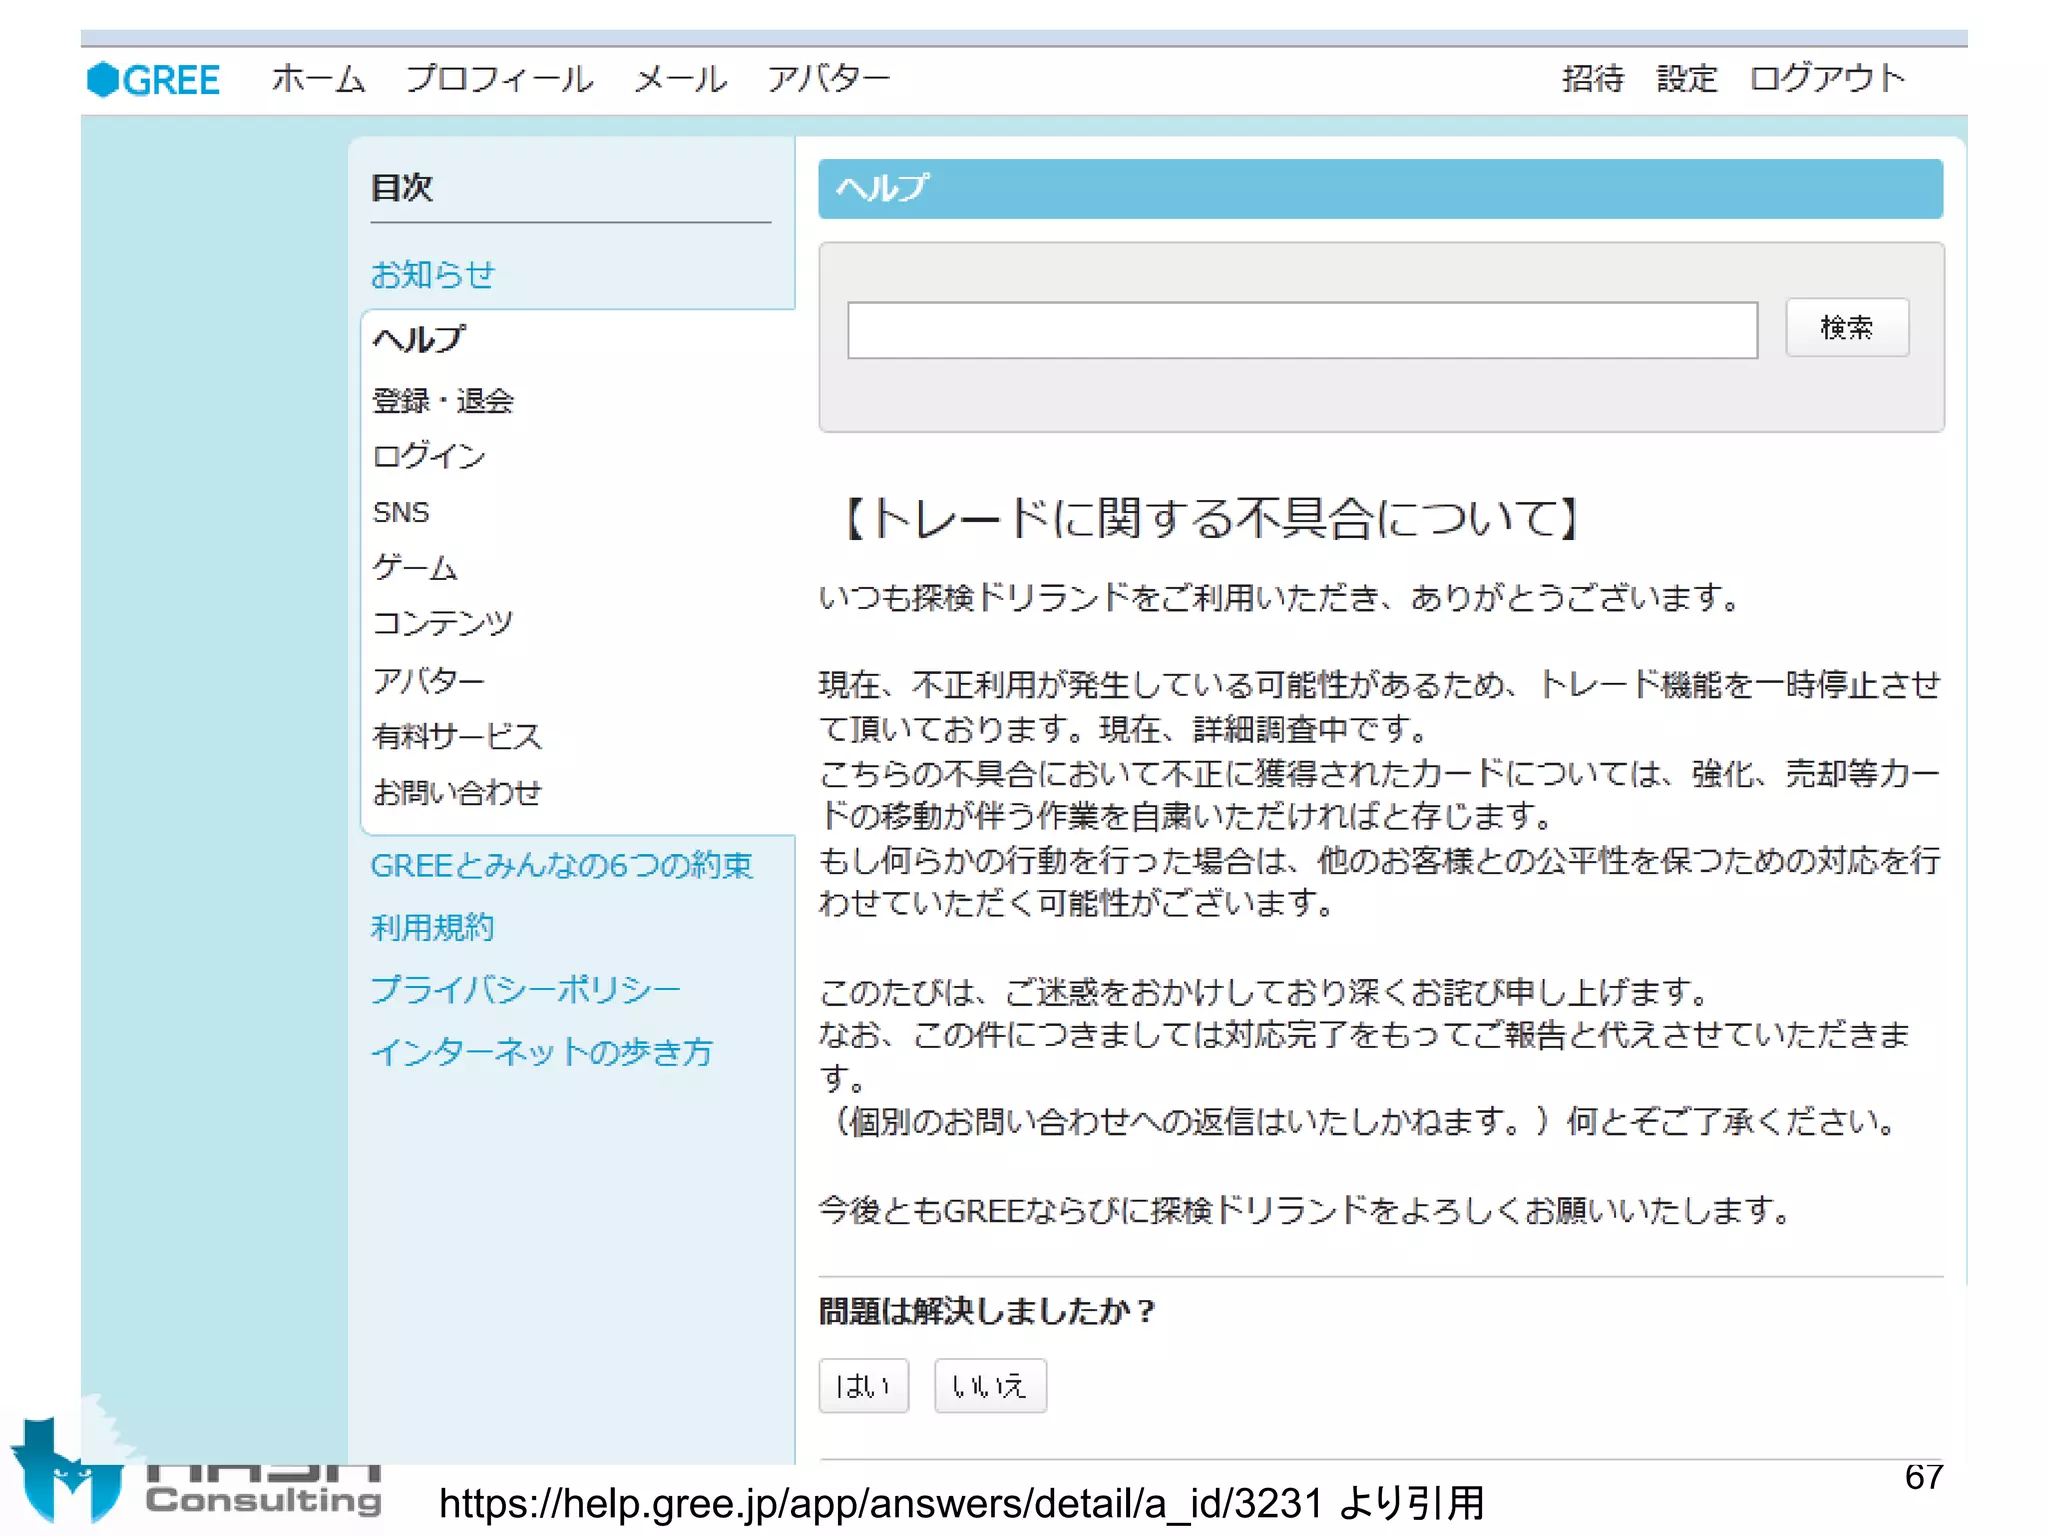Open the ゲーム help category
The height and width of the screenshot is (1536, 2048).
(x=415, y=568)
